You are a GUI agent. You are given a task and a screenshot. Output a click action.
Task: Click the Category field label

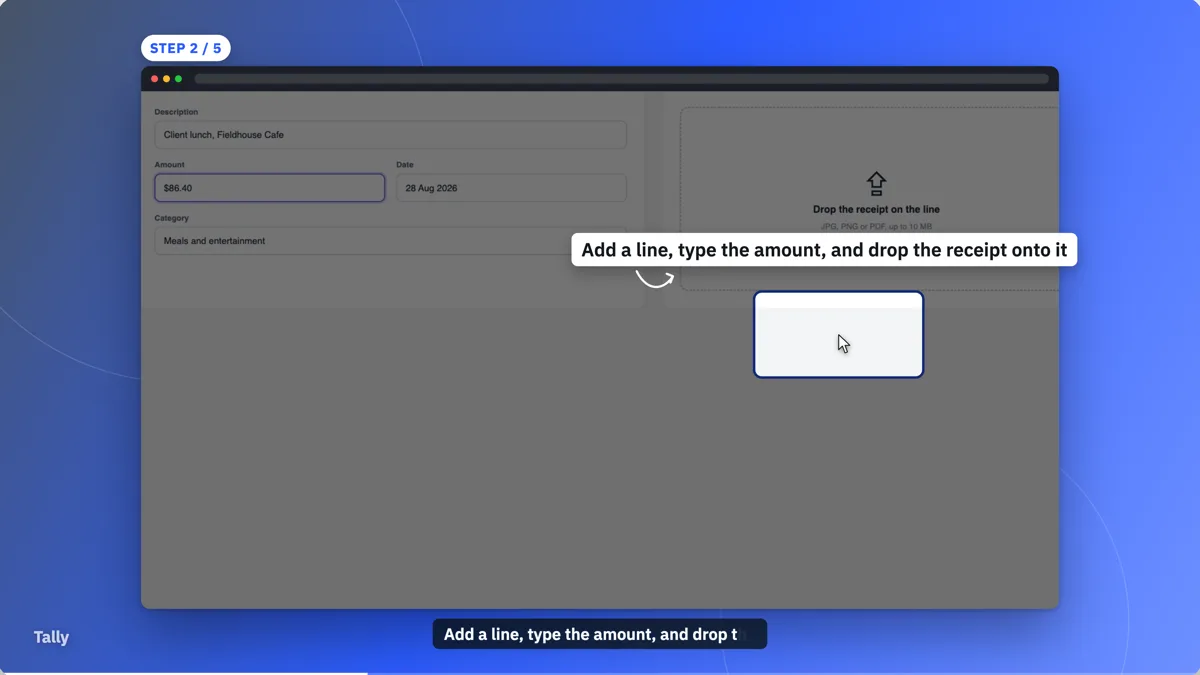coord(171,218)
